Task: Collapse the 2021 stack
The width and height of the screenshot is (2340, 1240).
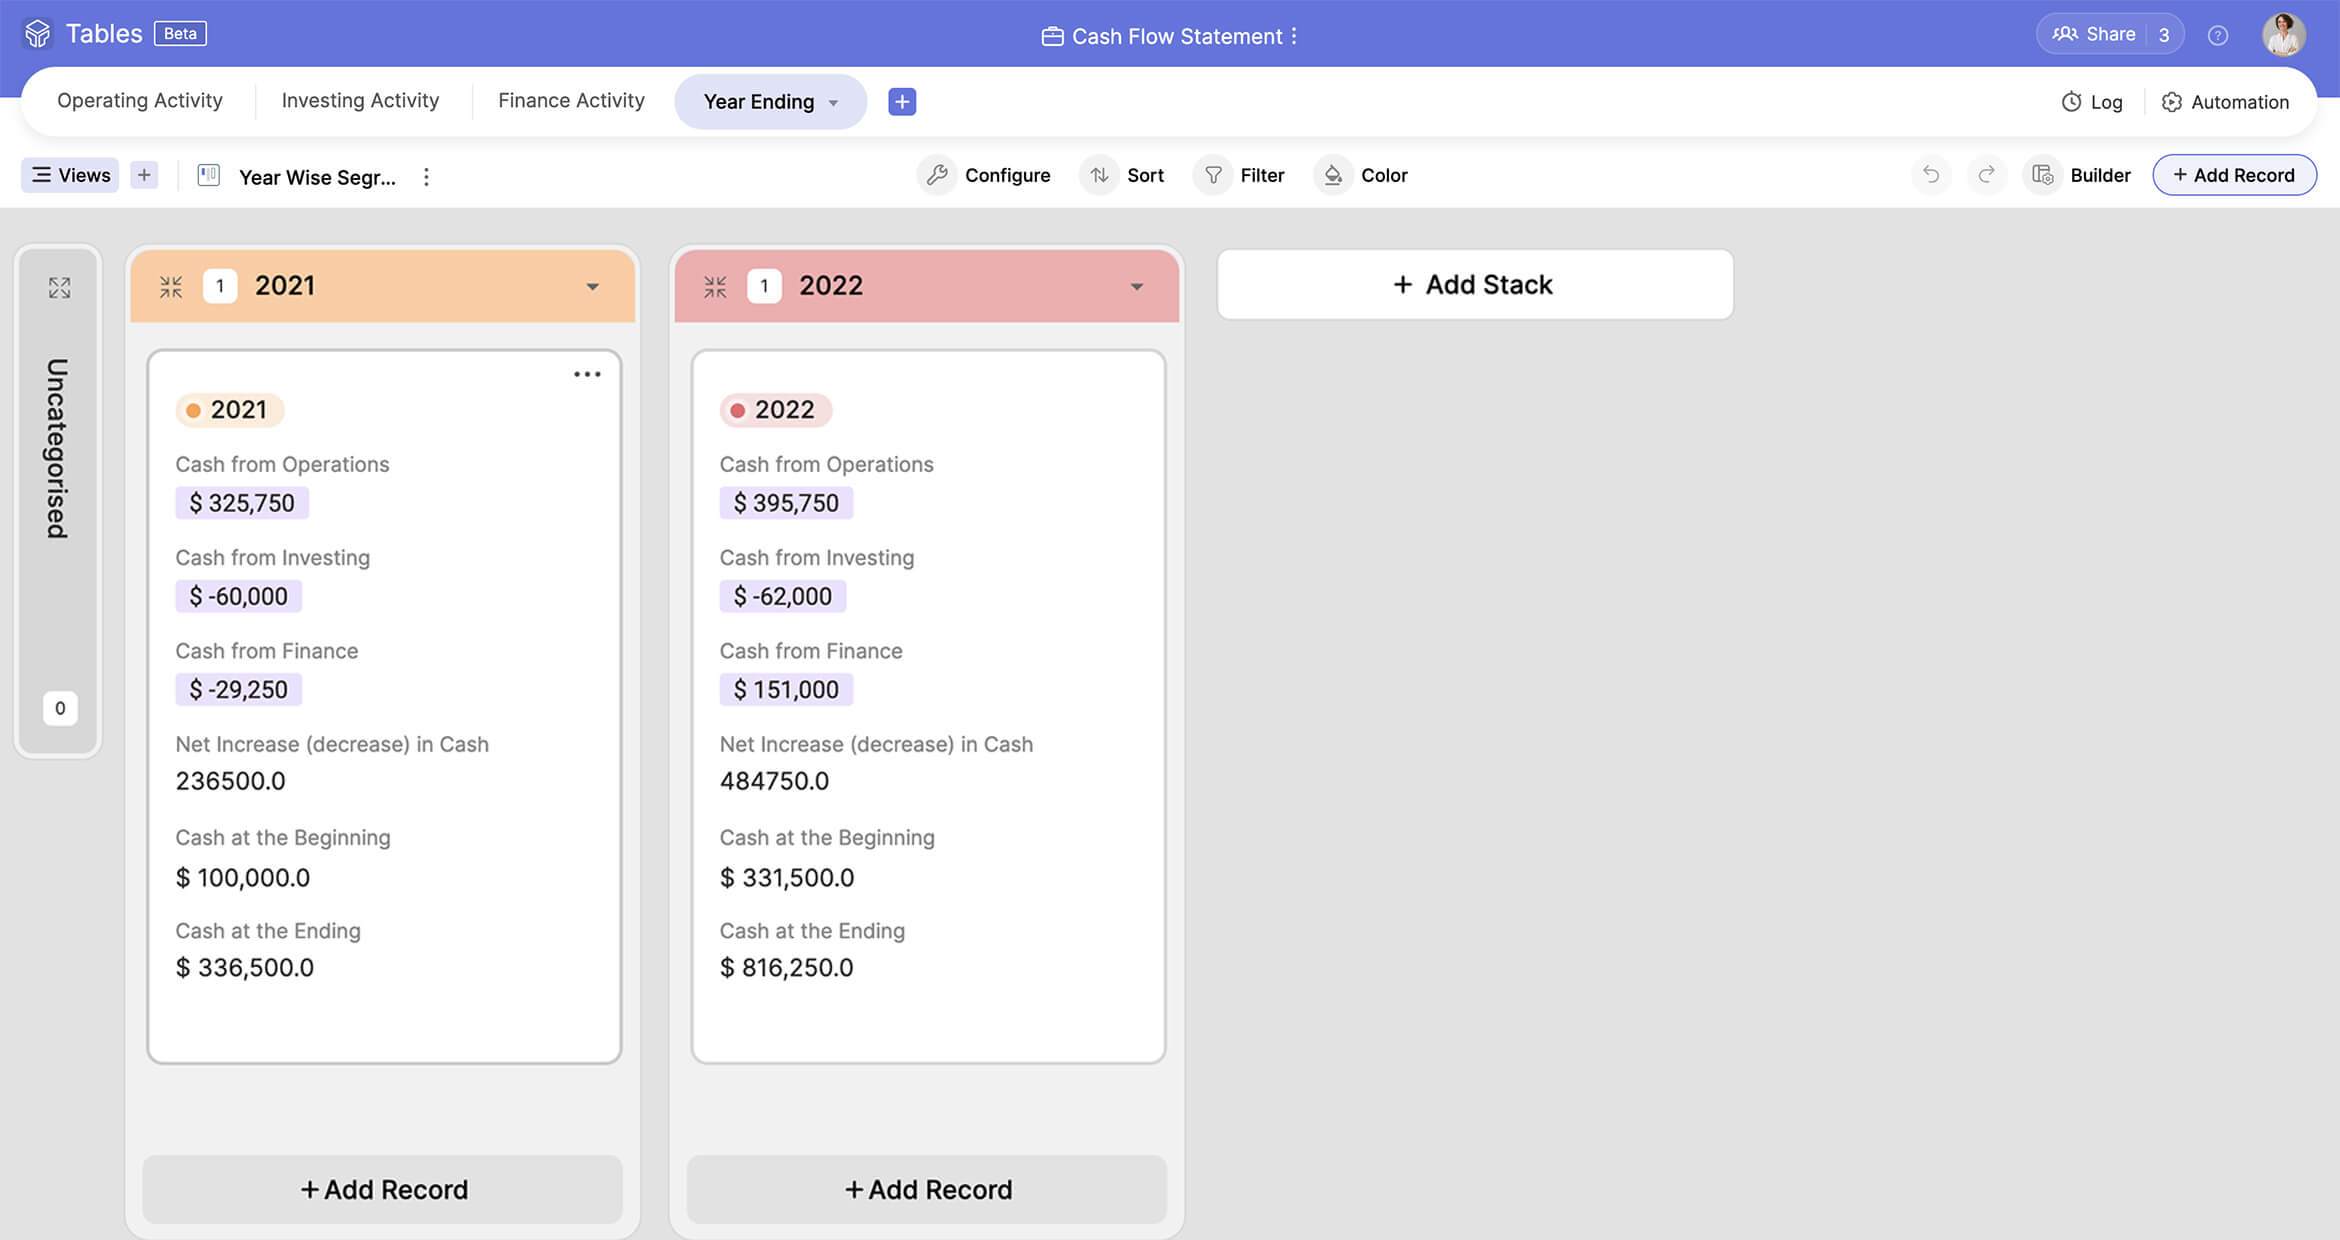Action: [171, 287]
